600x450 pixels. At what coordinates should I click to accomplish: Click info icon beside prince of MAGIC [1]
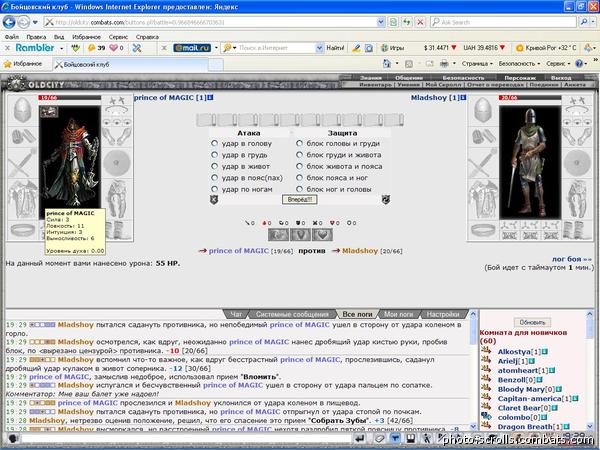coord(210,98)
